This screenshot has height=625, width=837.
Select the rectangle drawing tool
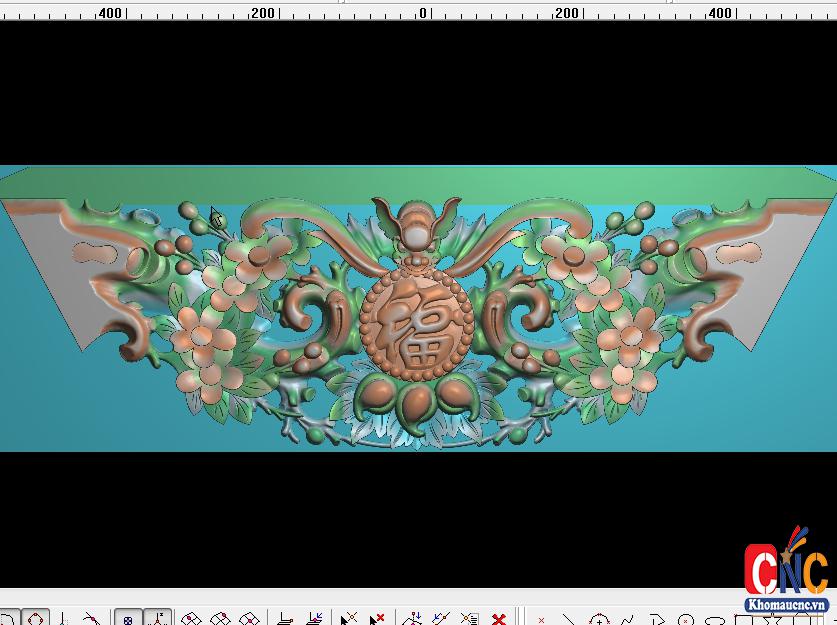point(744,619)
